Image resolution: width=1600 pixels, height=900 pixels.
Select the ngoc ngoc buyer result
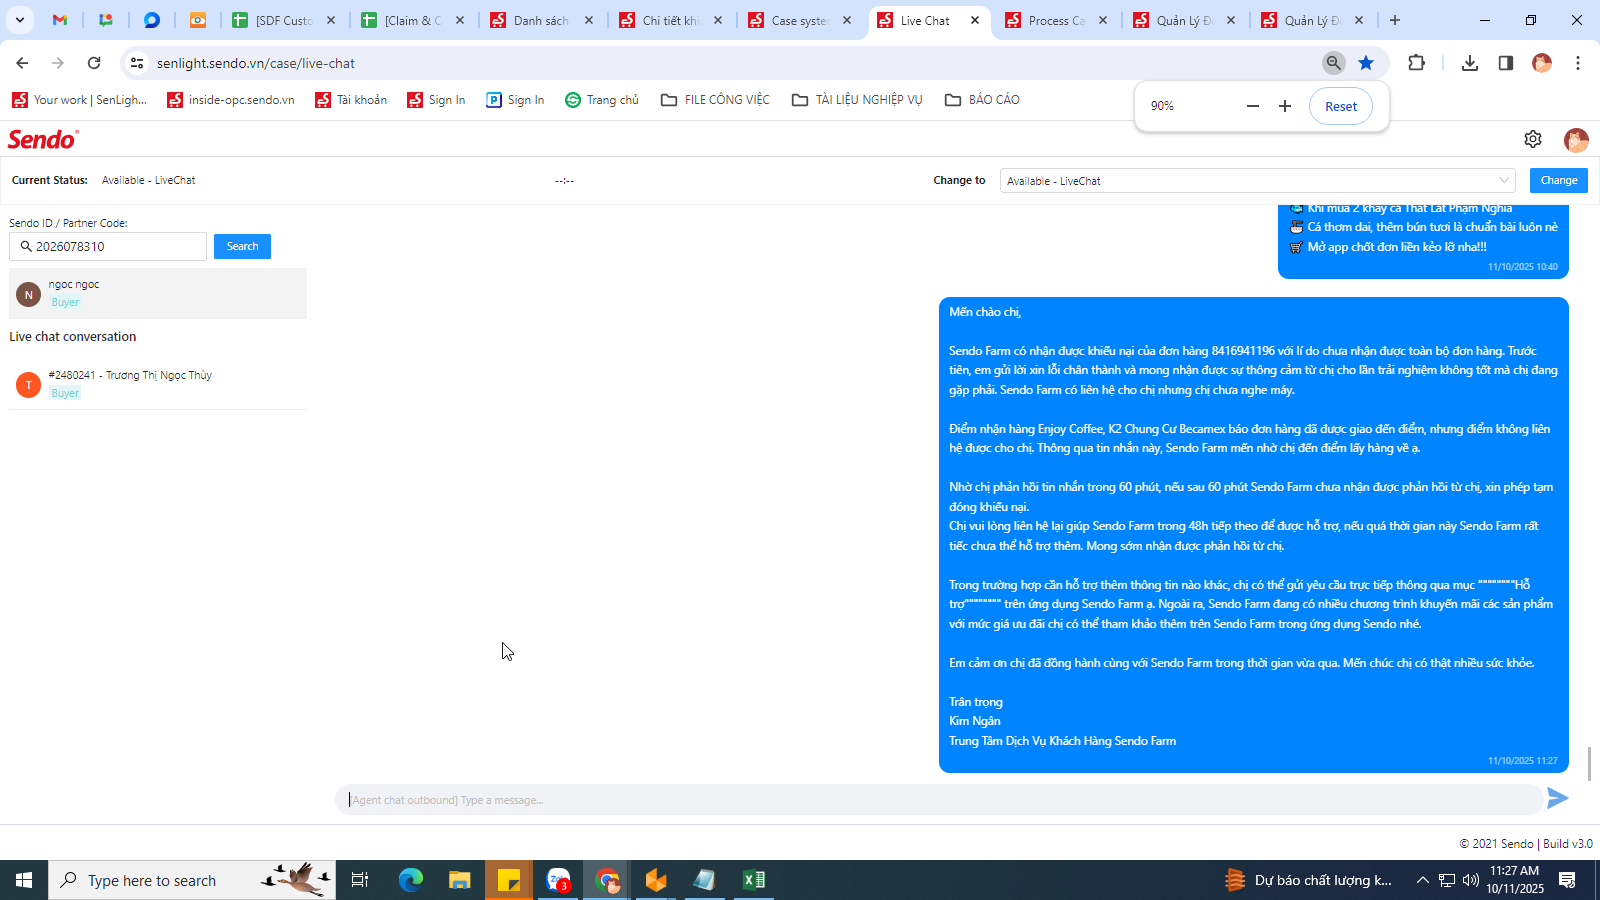[x=158, y=293]
